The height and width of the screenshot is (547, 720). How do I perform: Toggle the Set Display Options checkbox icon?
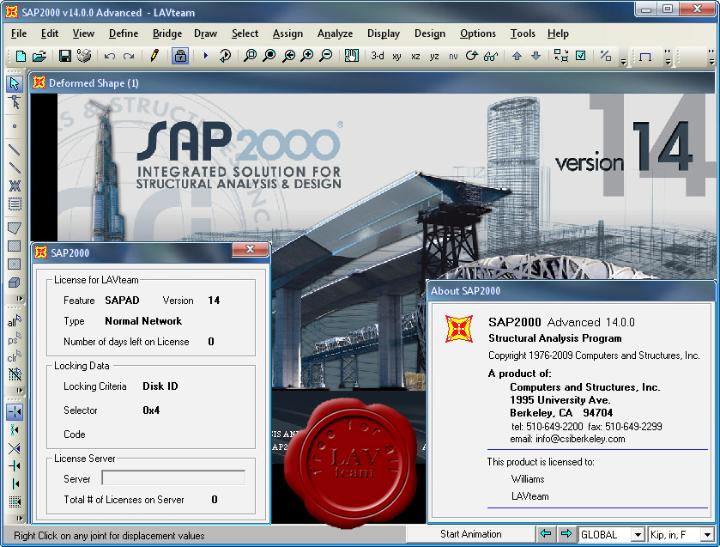[581, 56]
